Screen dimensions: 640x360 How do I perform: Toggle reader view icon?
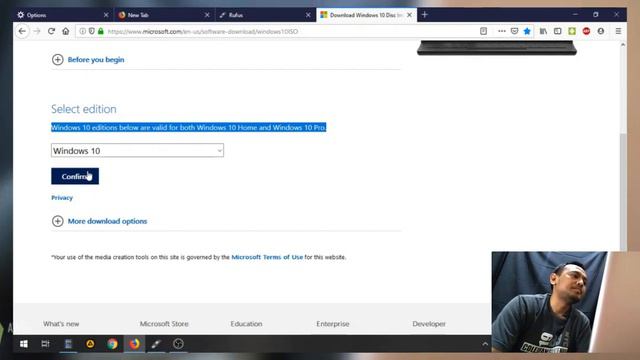pos(483,31)
